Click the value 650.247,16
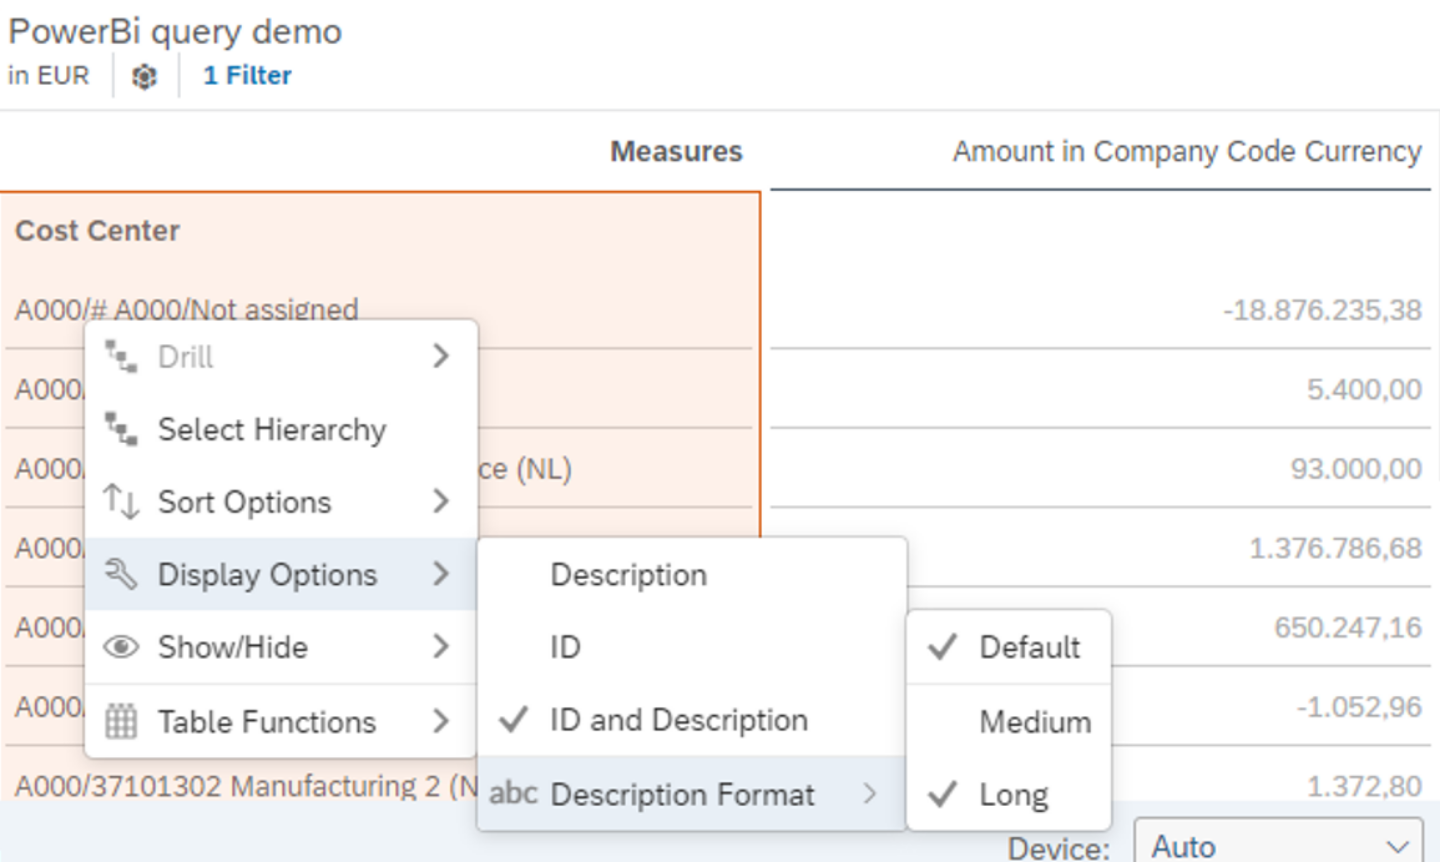The width and height of the screenshot is (1440, 862). (x=1348, y=627)
